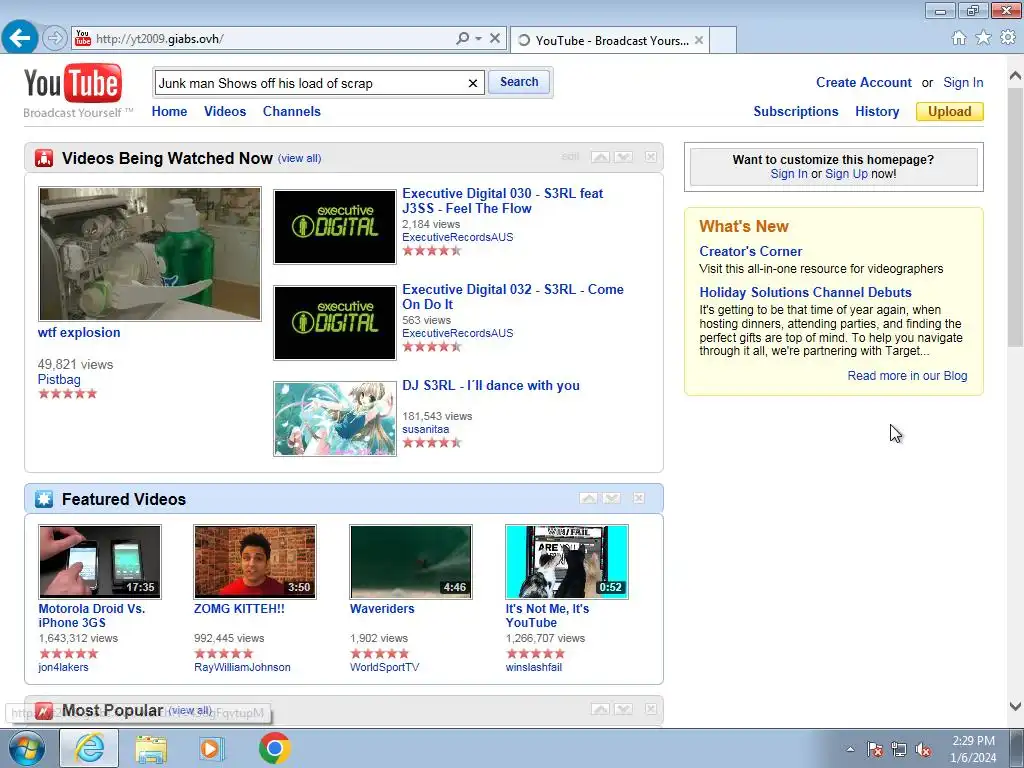
Task: Clear the search box text with X
Action: point(473,83)
